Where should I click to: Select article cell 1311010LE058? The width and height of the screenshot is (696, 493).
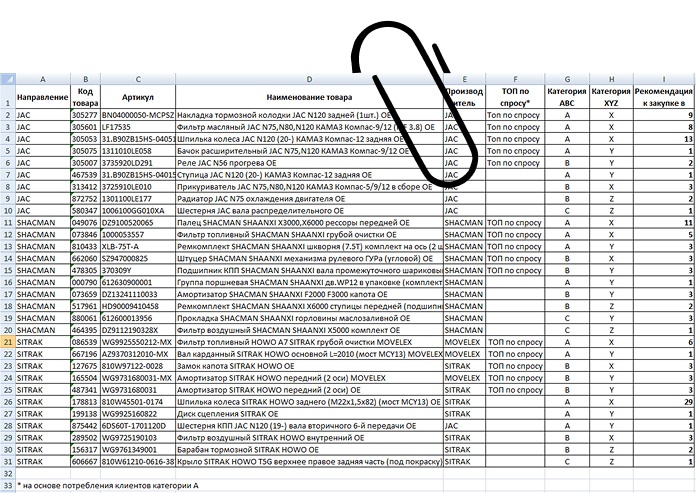tap(138, 151)
